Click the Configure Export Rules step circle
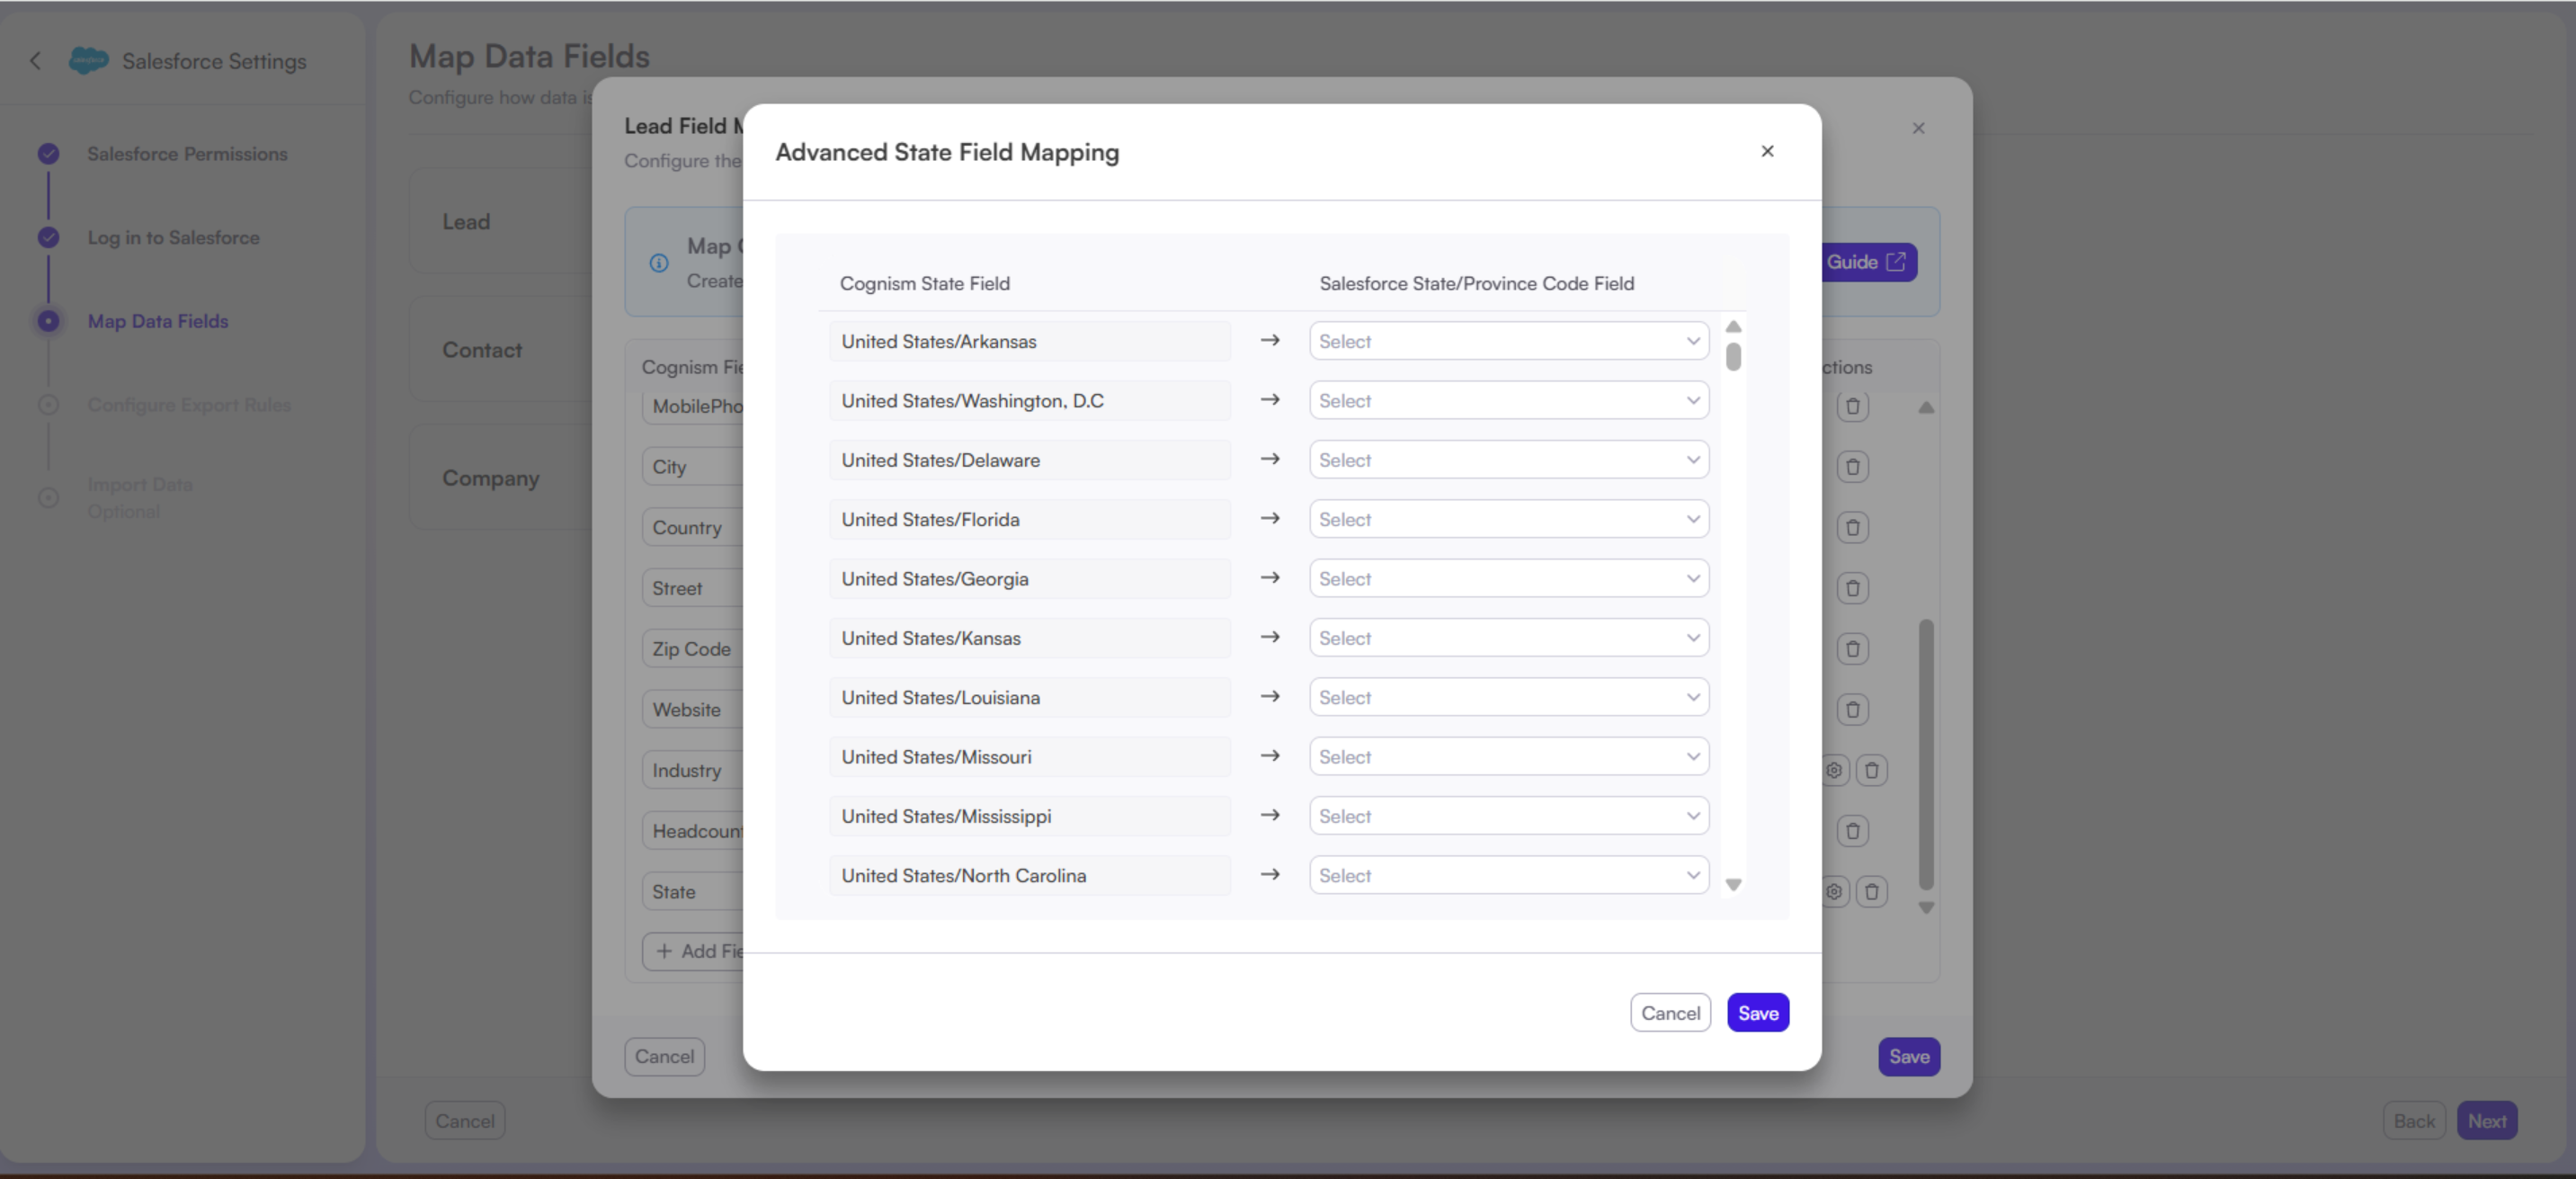Screen dimensions: 2576x1179 pyautogui.click(x=48, y=405)
